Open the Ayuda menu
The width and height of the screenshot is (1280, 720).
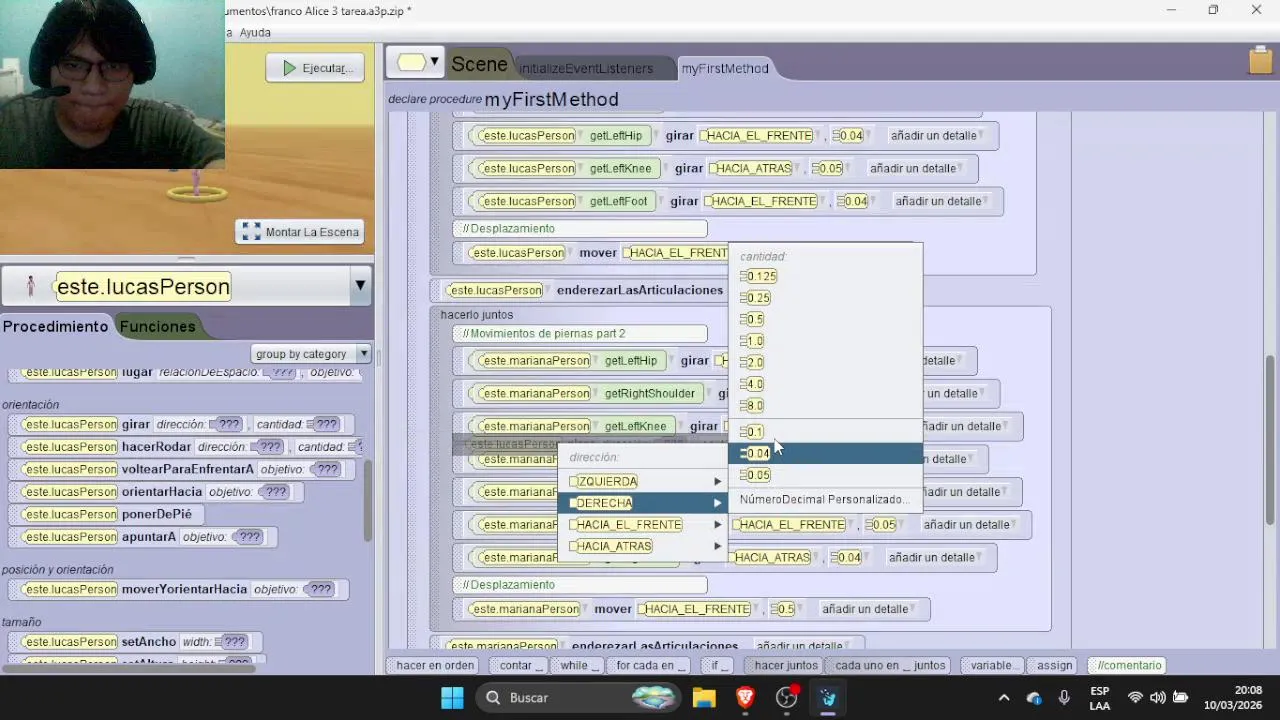[255, 33]
